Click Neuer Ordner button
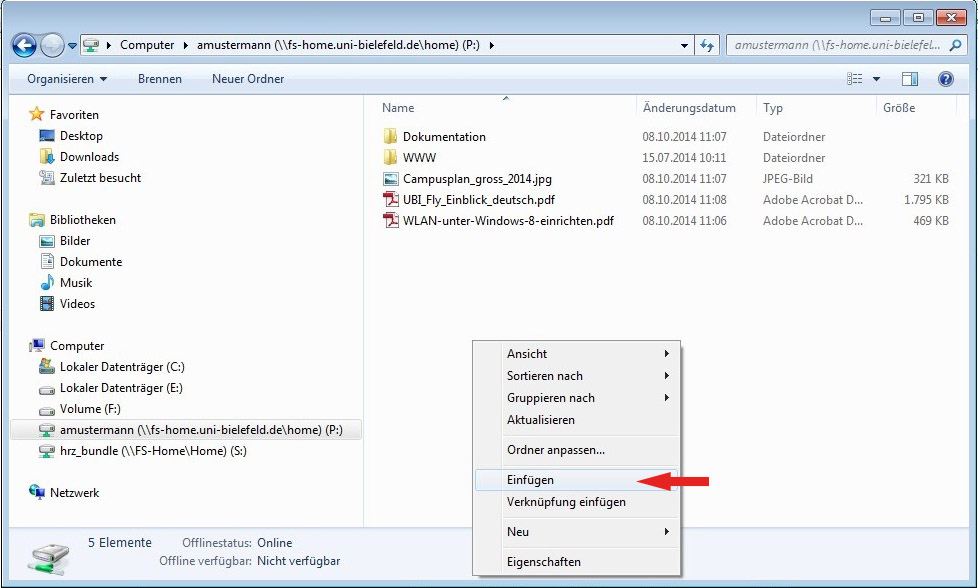The image size is (978, 588). coord(248,79)
